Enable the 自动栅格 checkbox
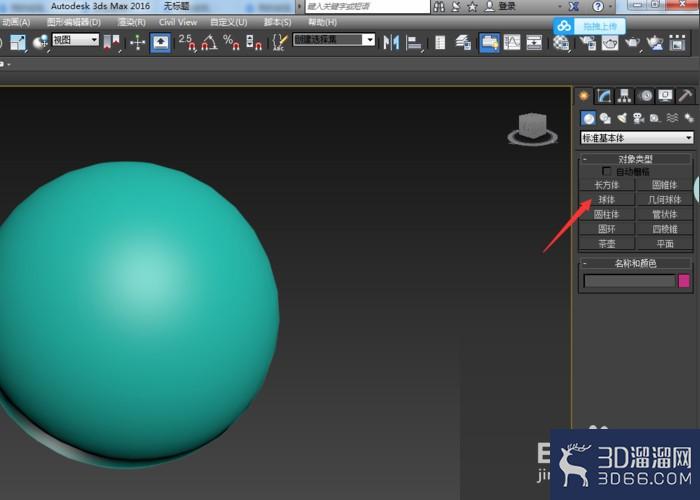This screenshot has width=700, height=500. click(x=606, y=171)
